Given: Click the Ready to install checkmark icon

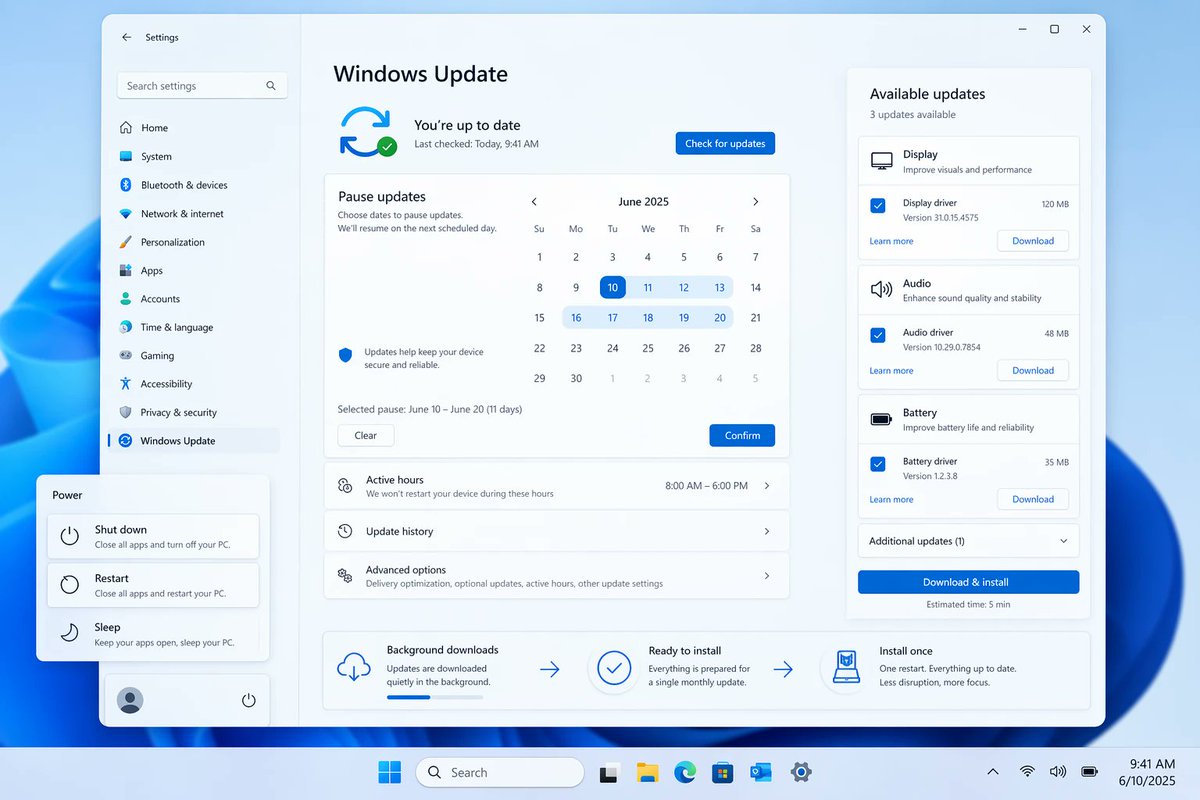Looking at the screenshot, I should (613, 667).
